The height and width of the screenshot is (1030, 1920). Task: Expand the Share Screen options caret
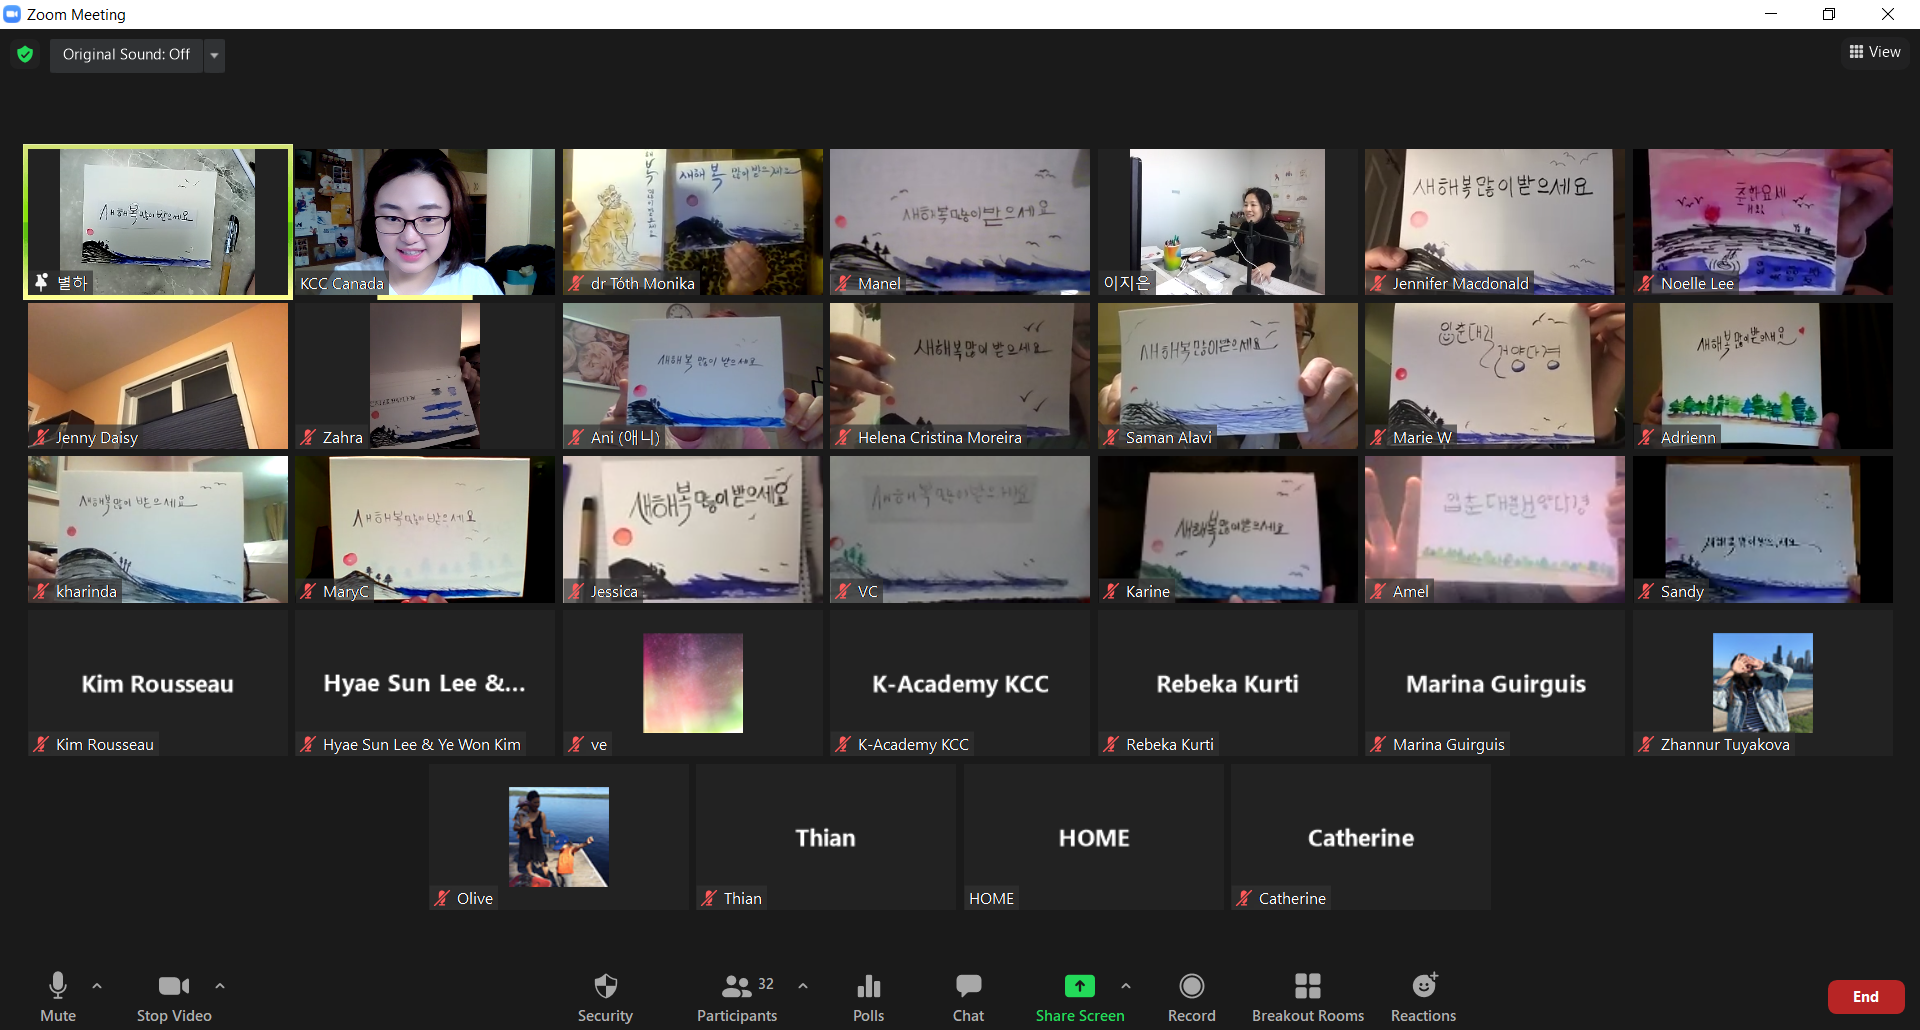pos(1126,986)
